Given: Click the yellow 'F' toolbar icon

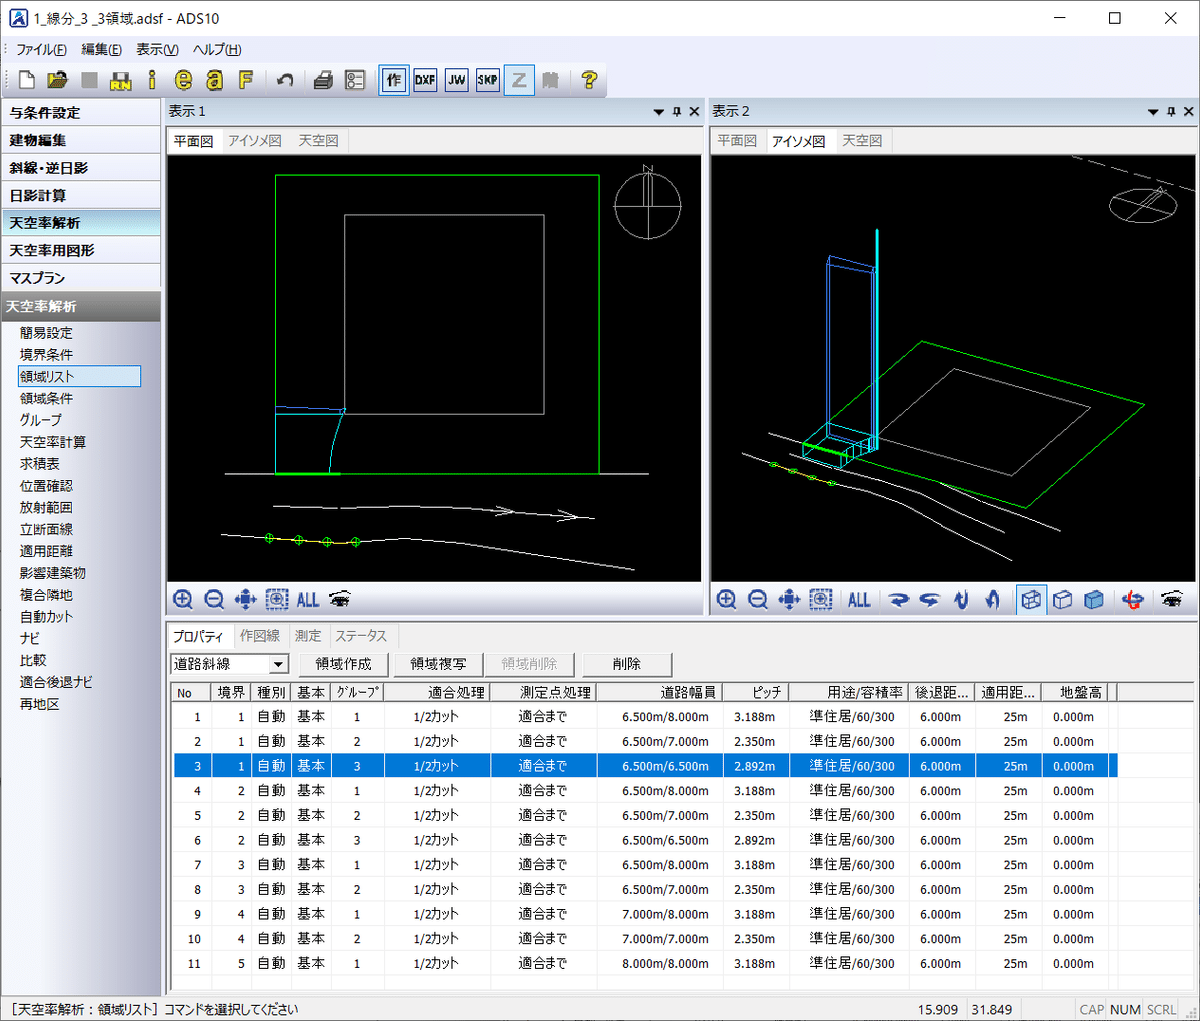Looking at the screenshot, I should pyautogui.click(x=245, y=80).
